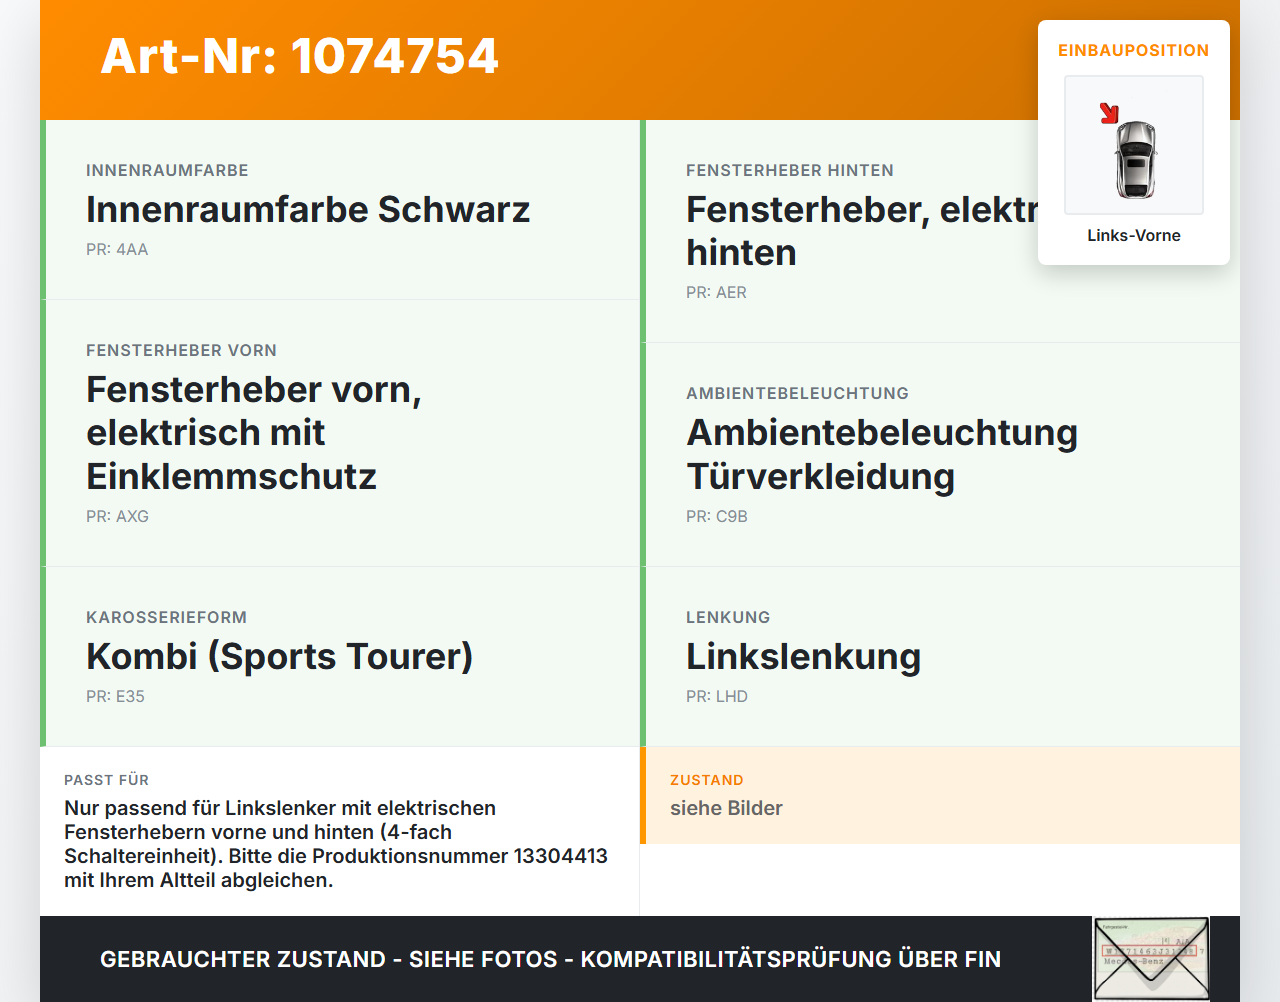Click the AMBIENTEBELEUCHTUNG label

[797, 393]
